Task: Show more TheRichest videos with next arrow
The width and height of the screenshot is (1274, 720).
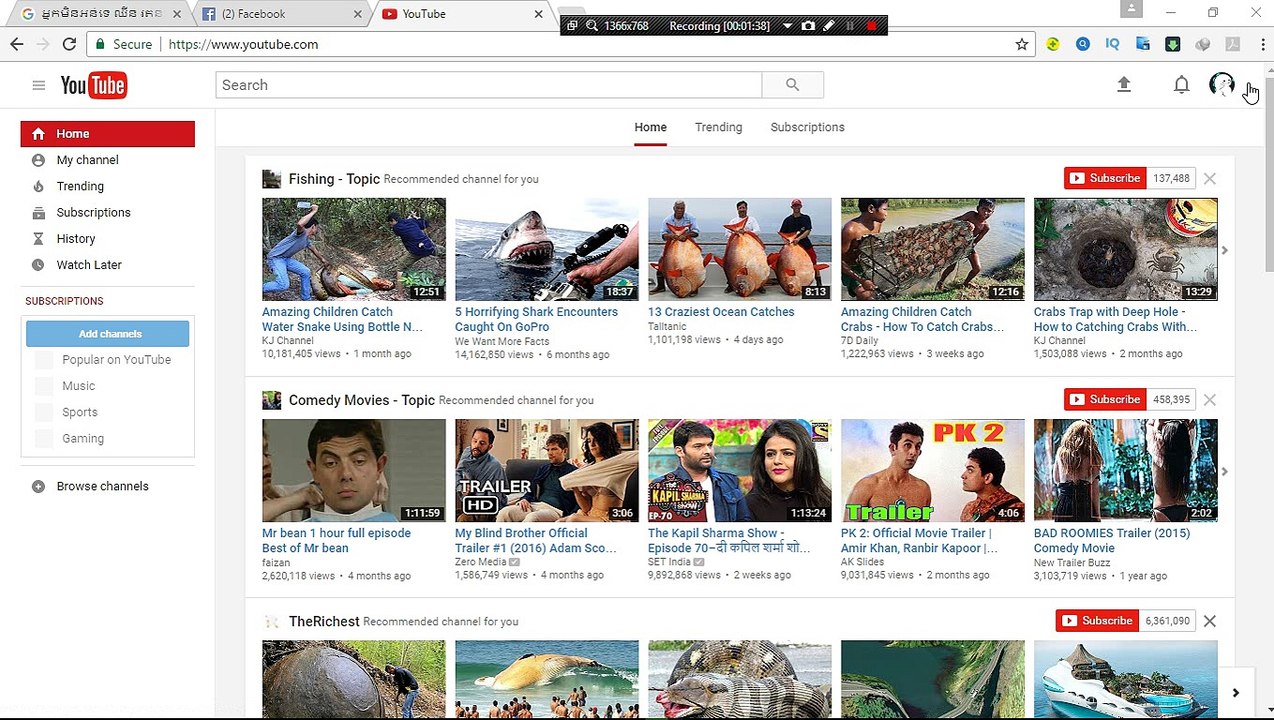Action: coord(1235,692)
